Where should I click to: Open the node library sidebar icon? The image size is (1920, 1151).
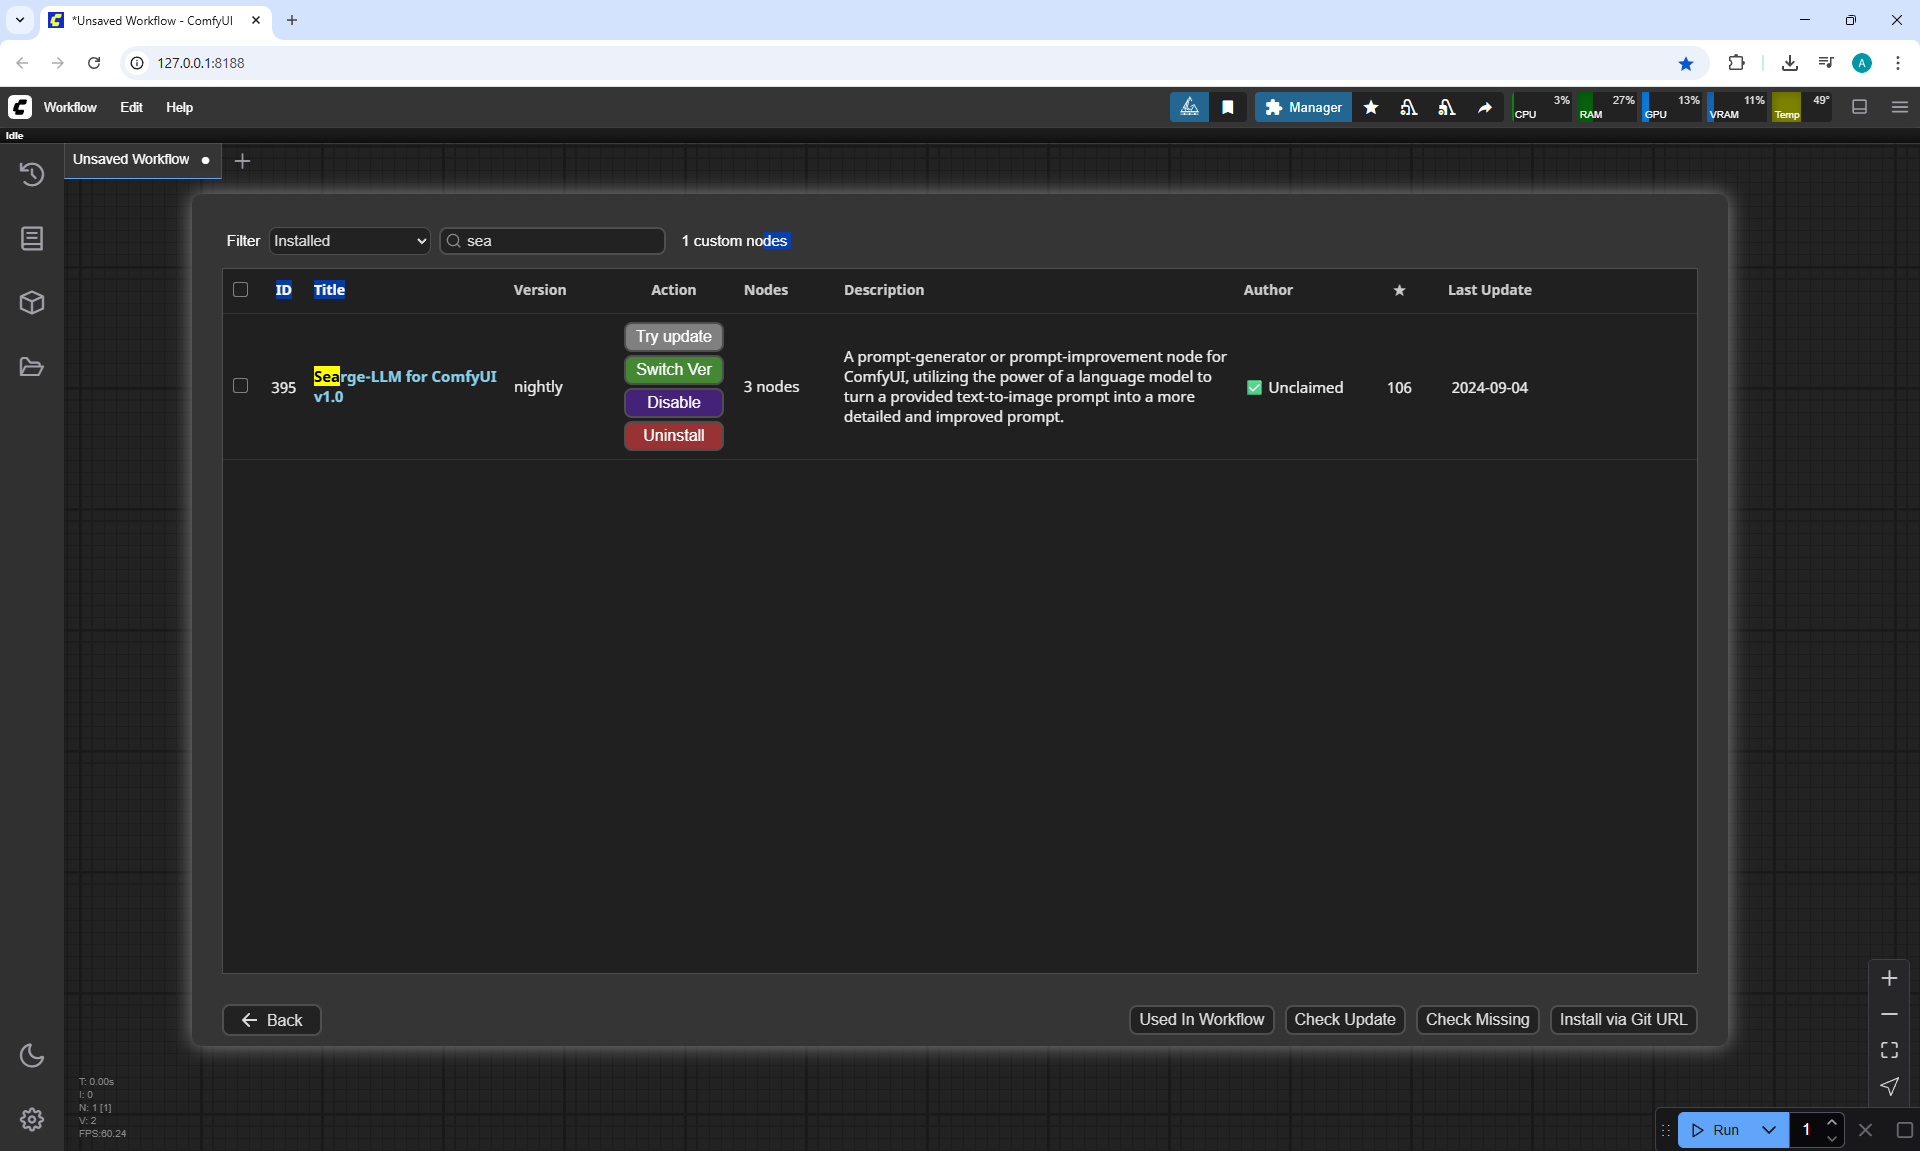pyautogui.click(x=32, y=238)
